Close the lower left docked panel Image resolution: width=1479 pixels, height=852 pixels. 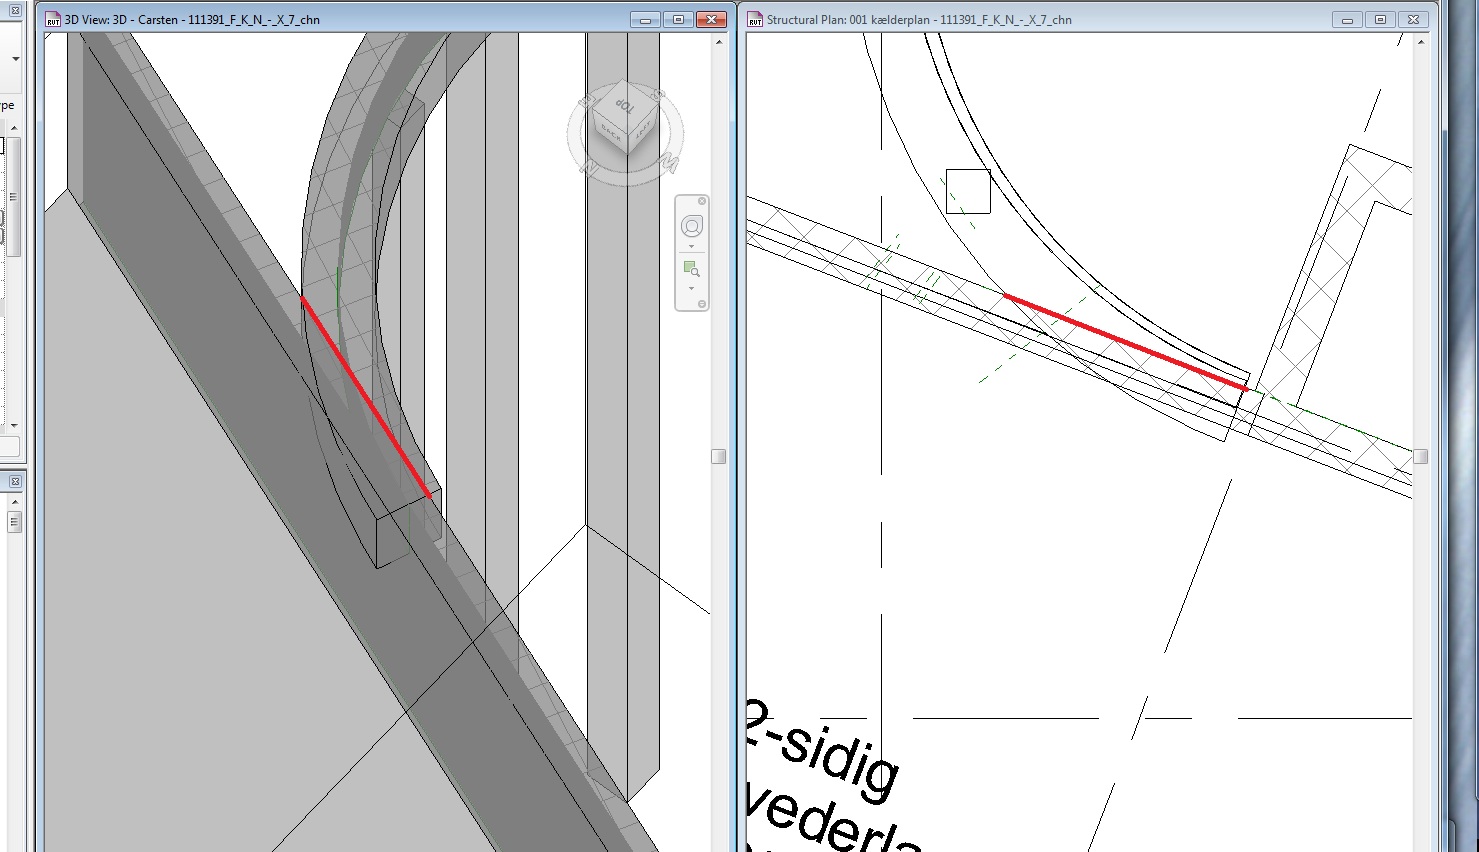pos(15,482)
